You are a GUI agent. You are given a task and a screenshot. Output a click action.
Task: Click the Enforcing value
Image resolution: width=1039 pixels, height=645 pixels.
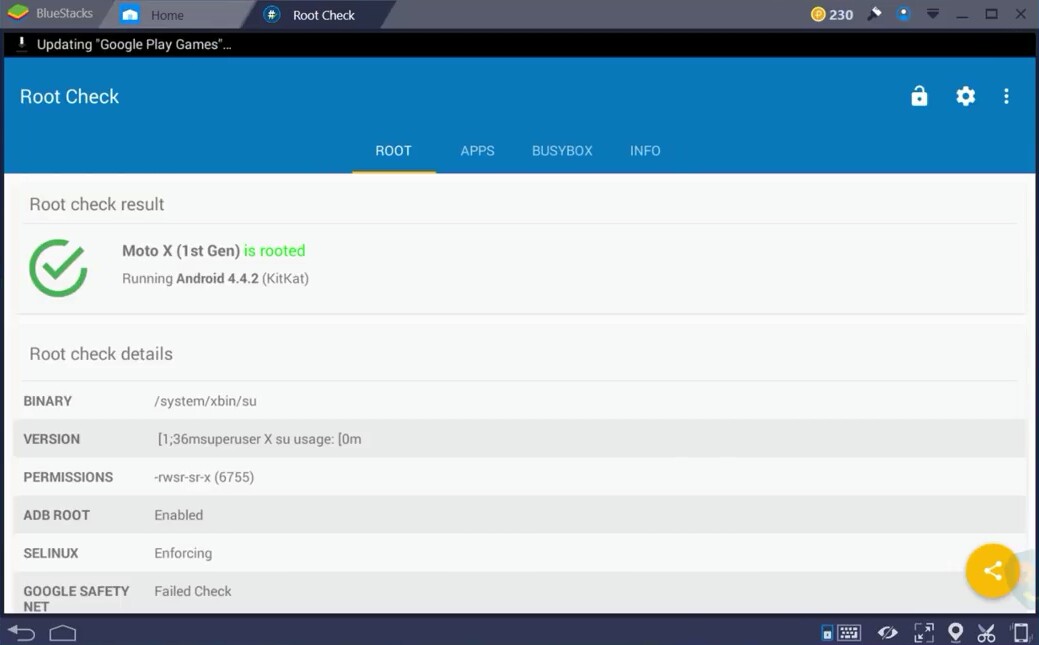tap(184, 553)
